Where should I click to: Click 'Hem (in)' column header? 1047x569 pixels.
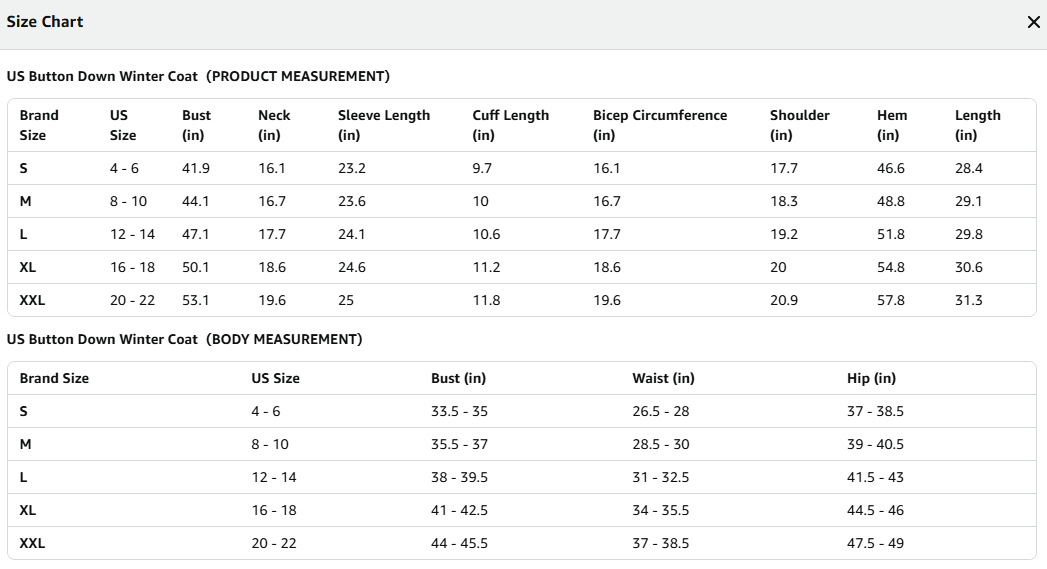coord(892,125)
